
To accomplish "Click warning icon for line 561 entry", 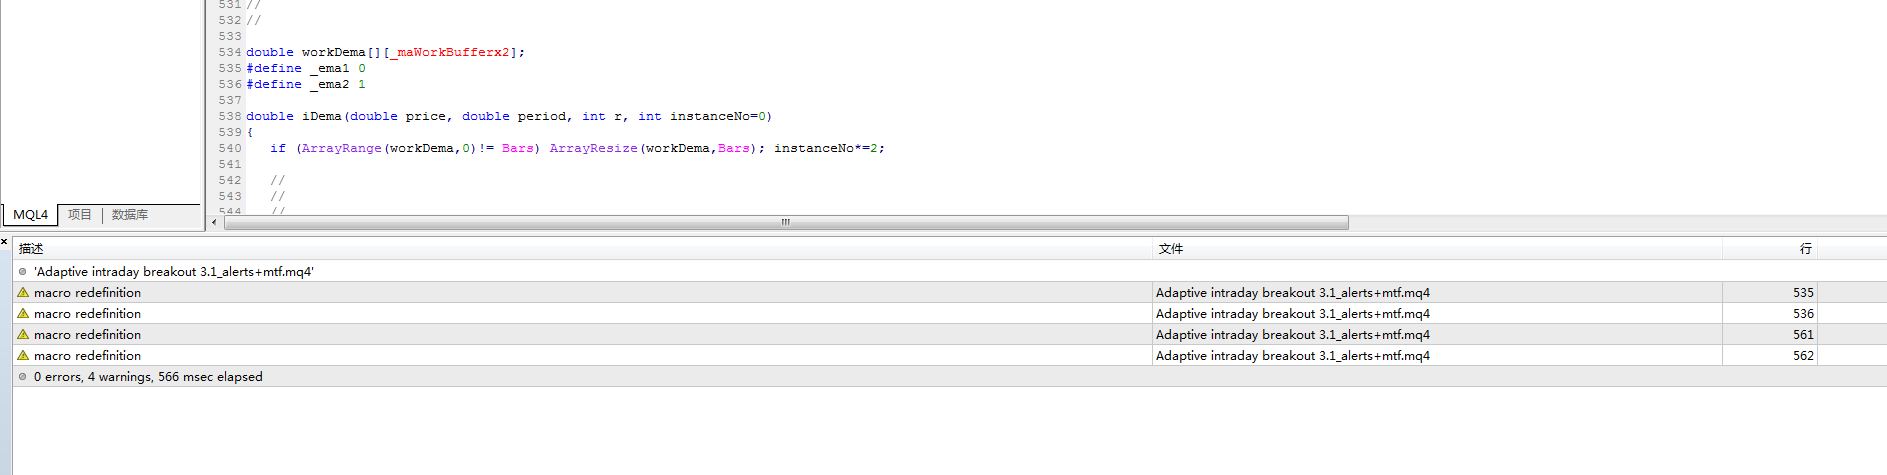I will coord(23,335).
